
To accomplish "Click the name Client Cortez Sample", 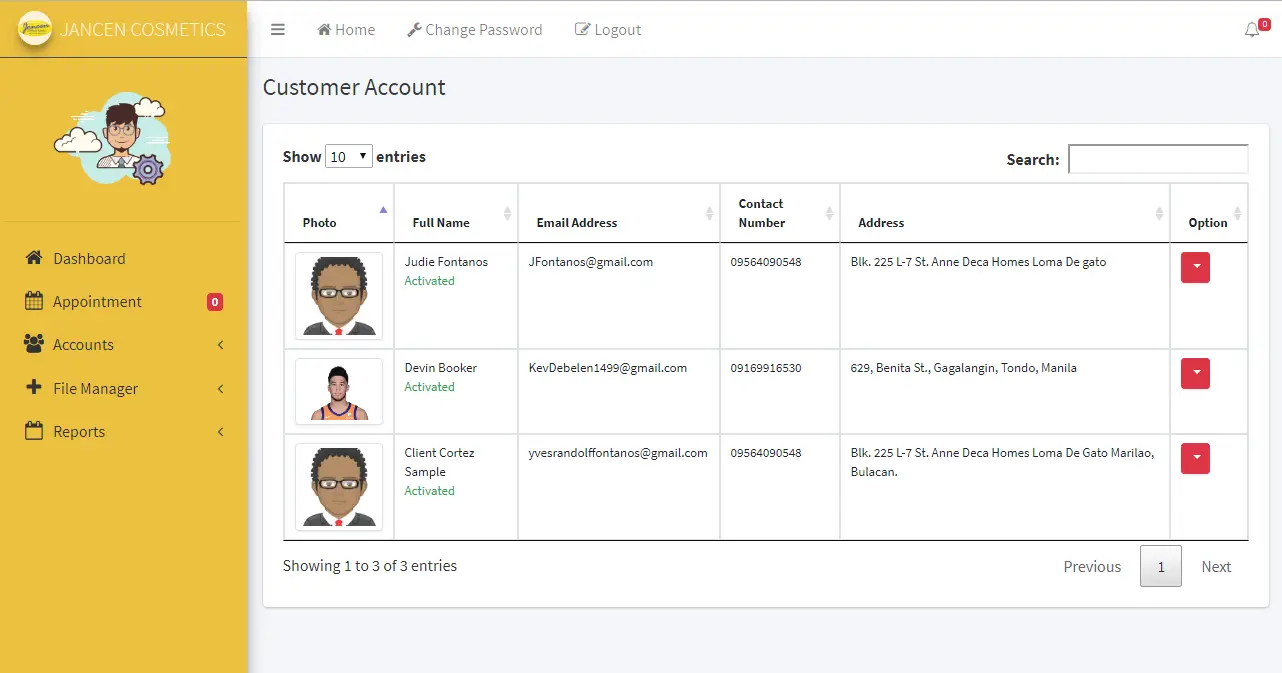I will pos(440,462).
